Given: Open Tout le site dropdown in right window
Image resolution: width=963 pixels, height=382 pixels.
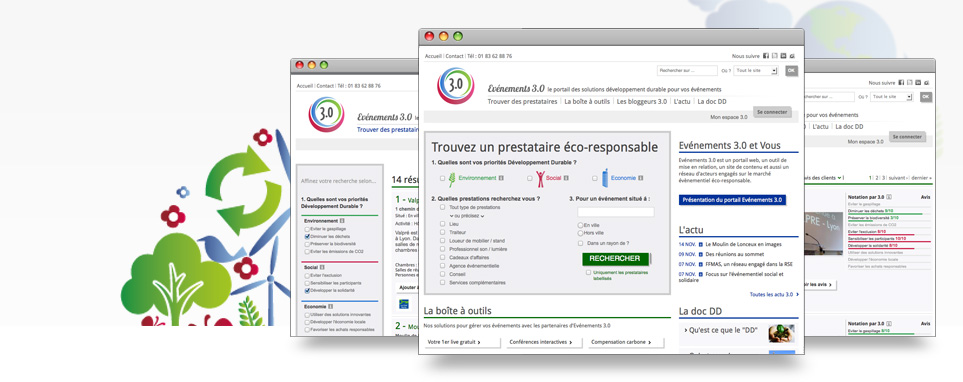Looking at the screenshot, I should click(x=891, y=97).
